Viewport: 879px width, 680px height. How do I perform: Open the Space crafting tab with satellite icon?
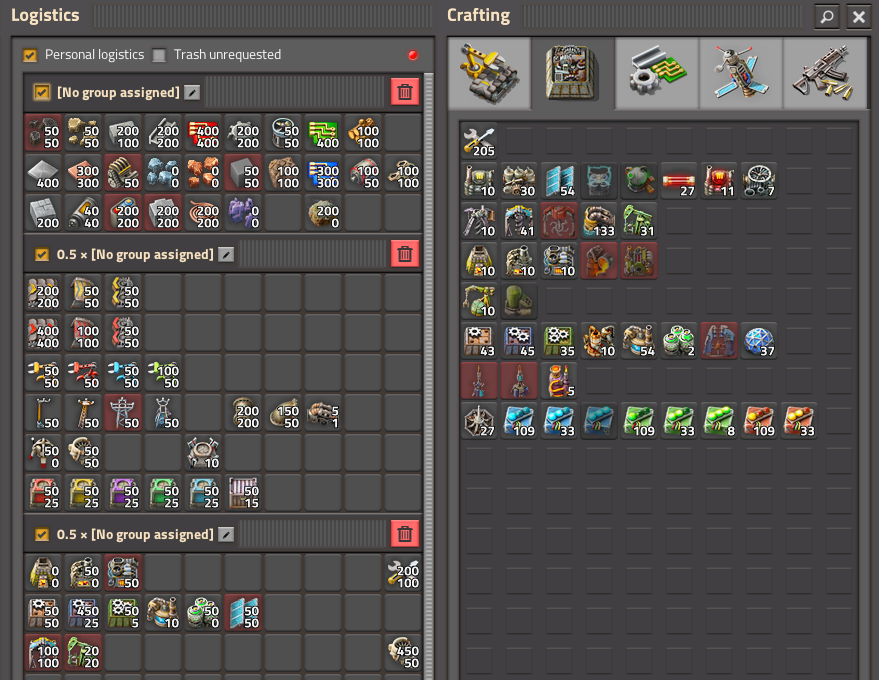(741, 73)
